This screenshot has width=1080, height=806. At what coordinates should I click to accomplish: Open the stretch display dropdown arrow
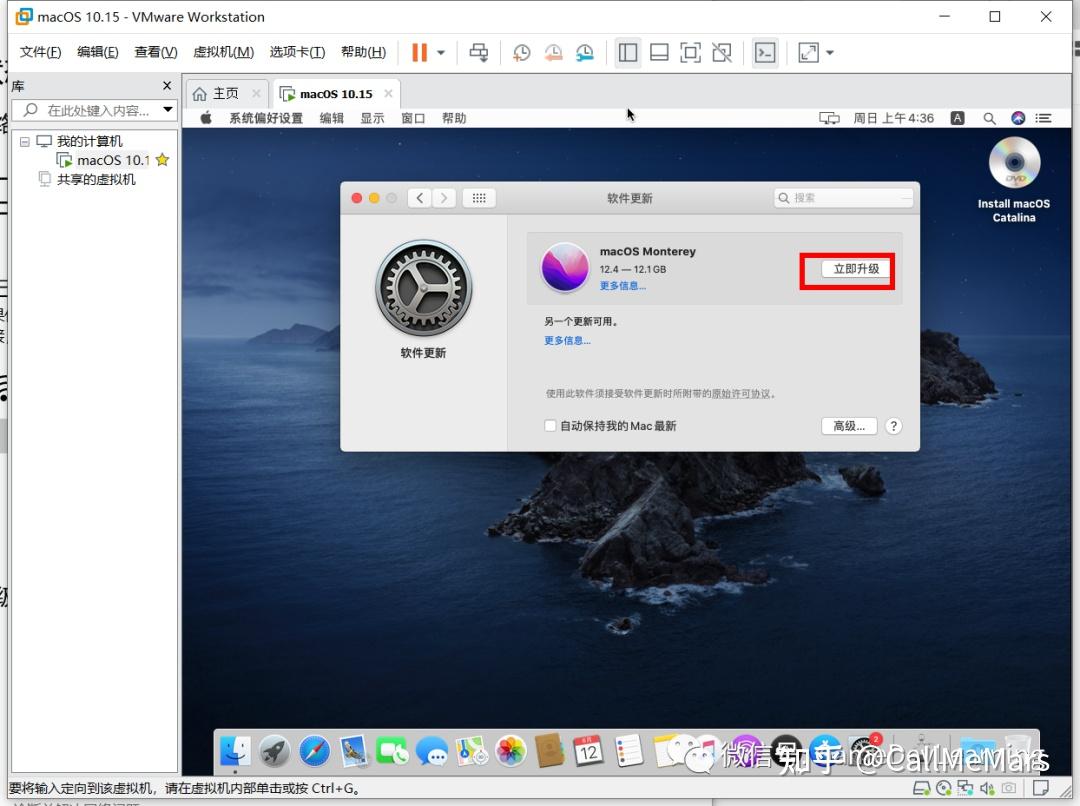click(829, 52)
